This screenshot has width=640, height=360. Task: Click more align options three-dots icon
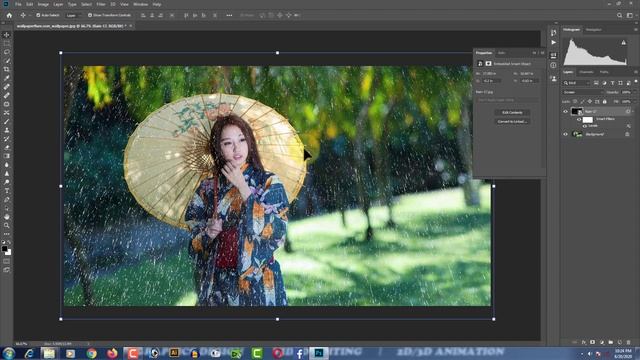click(229, 16)
